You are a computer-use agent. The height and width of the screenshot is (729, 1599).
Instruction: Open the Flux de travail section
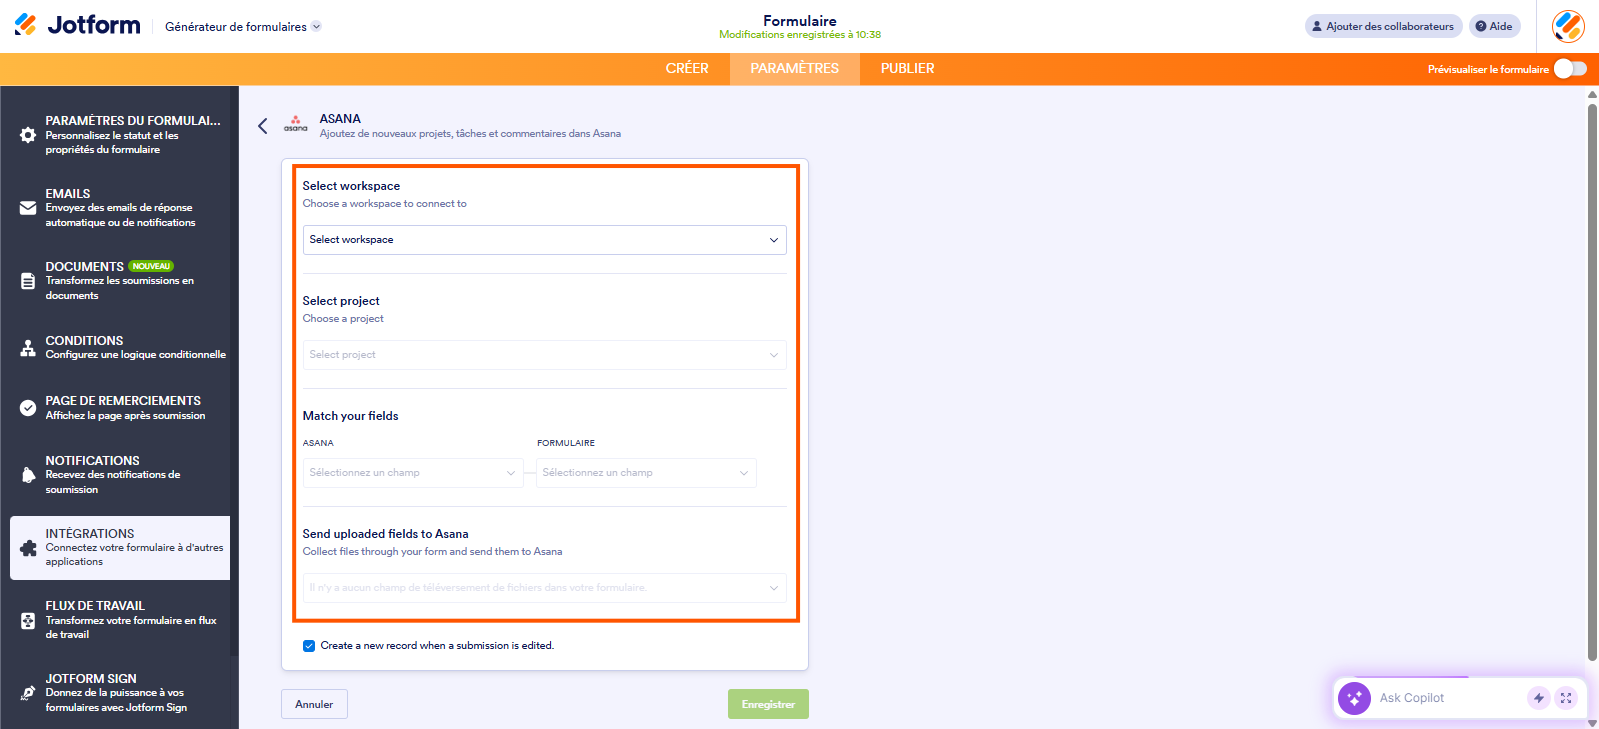point(120,620)
